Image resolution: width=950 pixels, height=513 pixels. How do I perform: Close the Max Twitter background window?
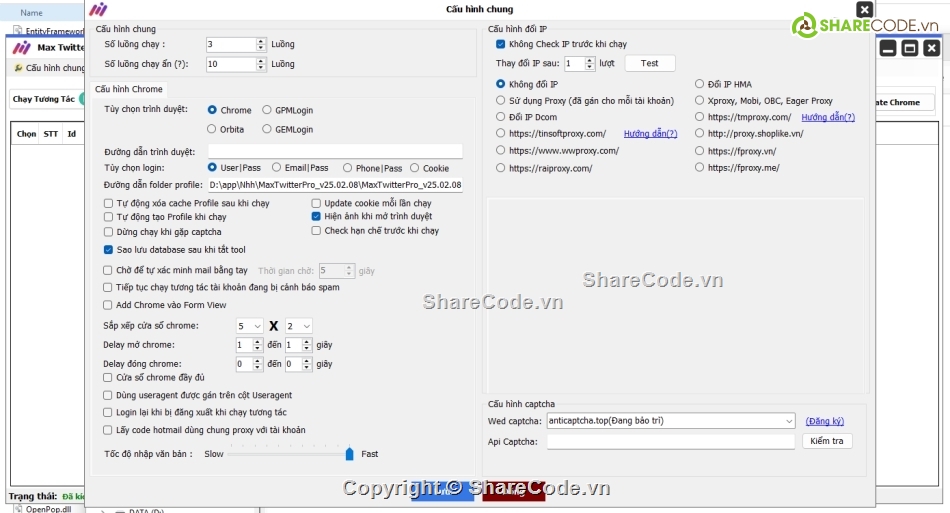point(932,48)
